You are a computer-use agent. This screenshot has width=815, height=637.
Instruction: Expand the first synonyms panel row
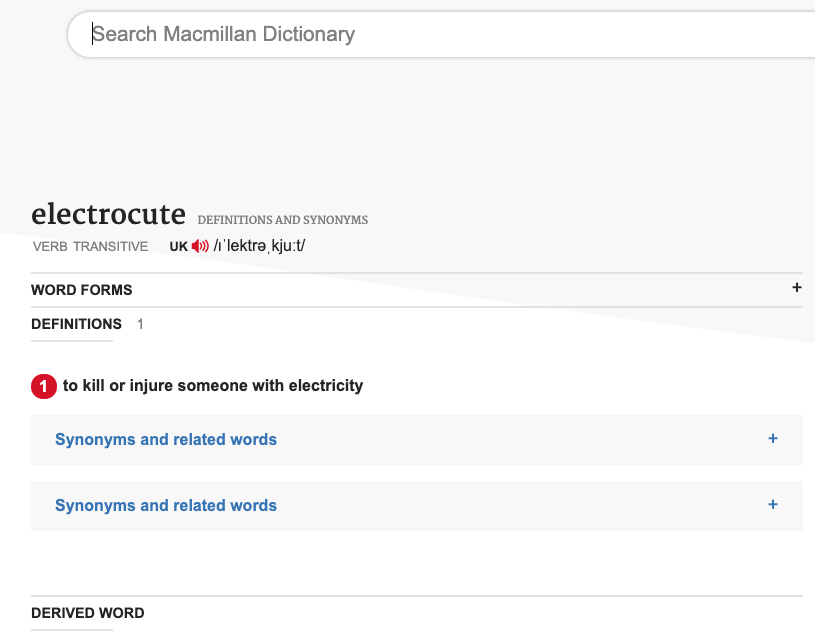417,440
